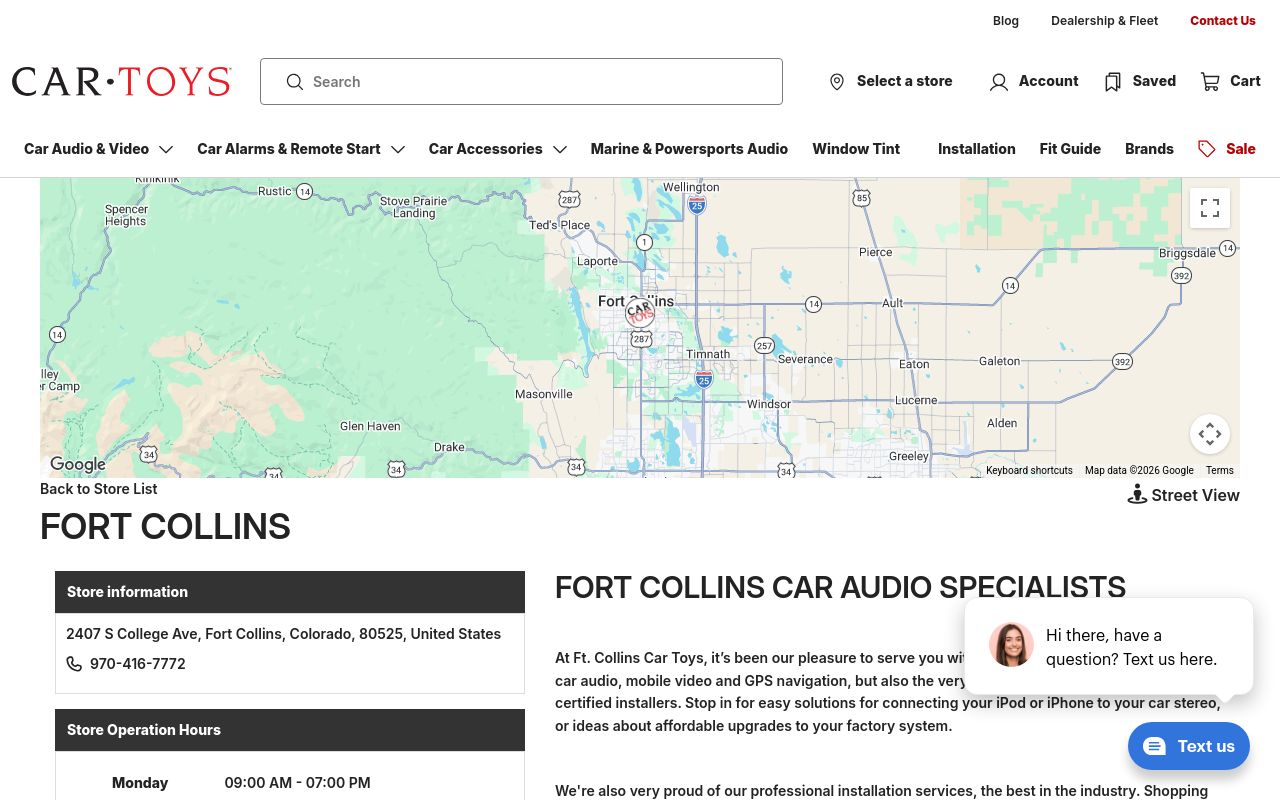The width and height of the screenshot is (1280, 800).
Task: Call 970-416-7772 phone number
Action: [137, 664]
